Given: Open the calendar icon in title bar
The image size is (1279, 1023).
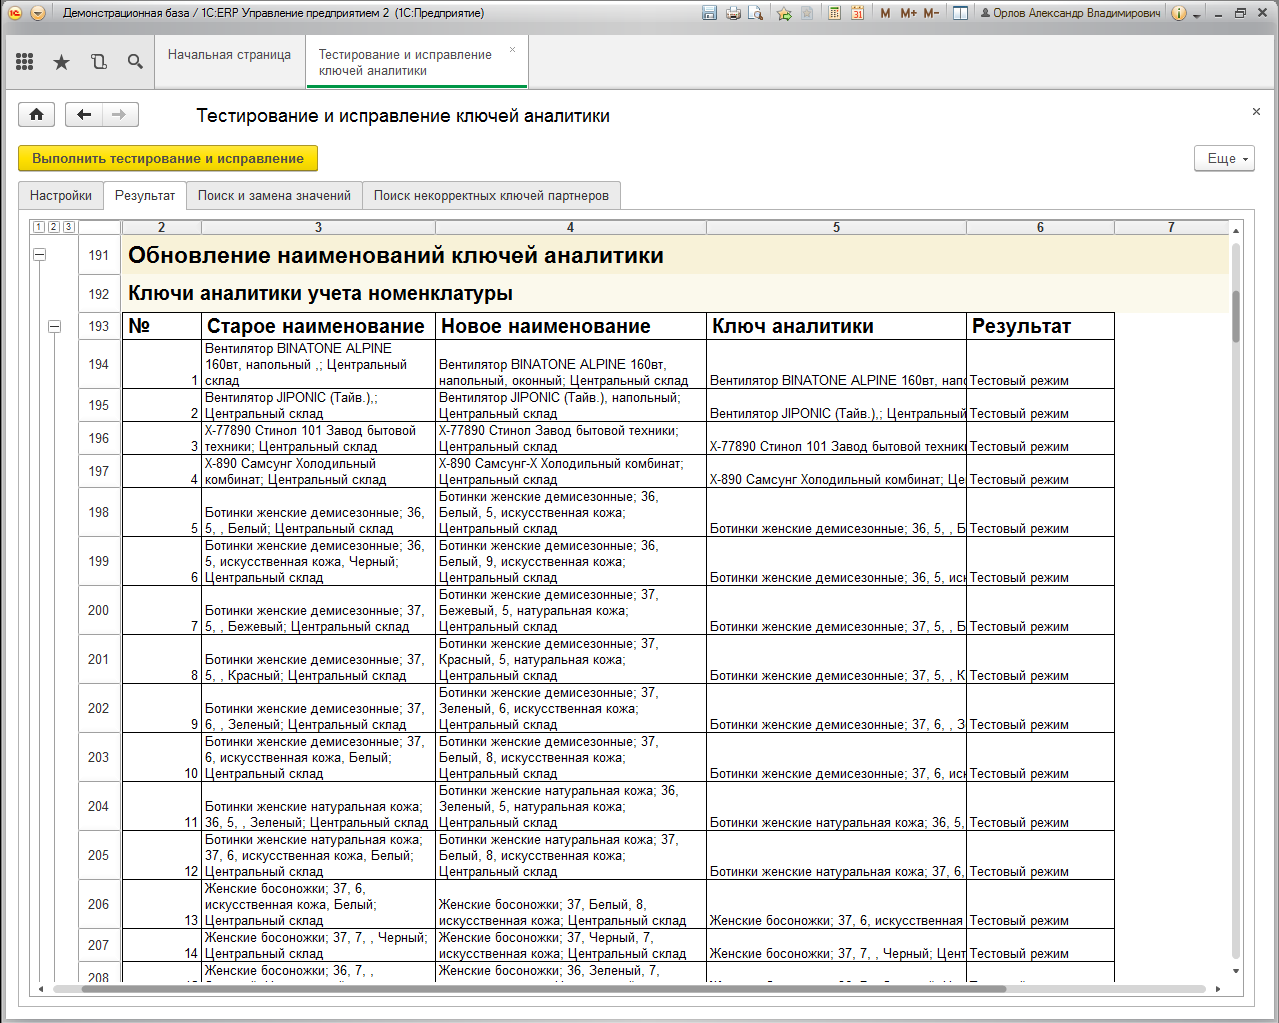Looking at the screenshot, I should (857, 13).
